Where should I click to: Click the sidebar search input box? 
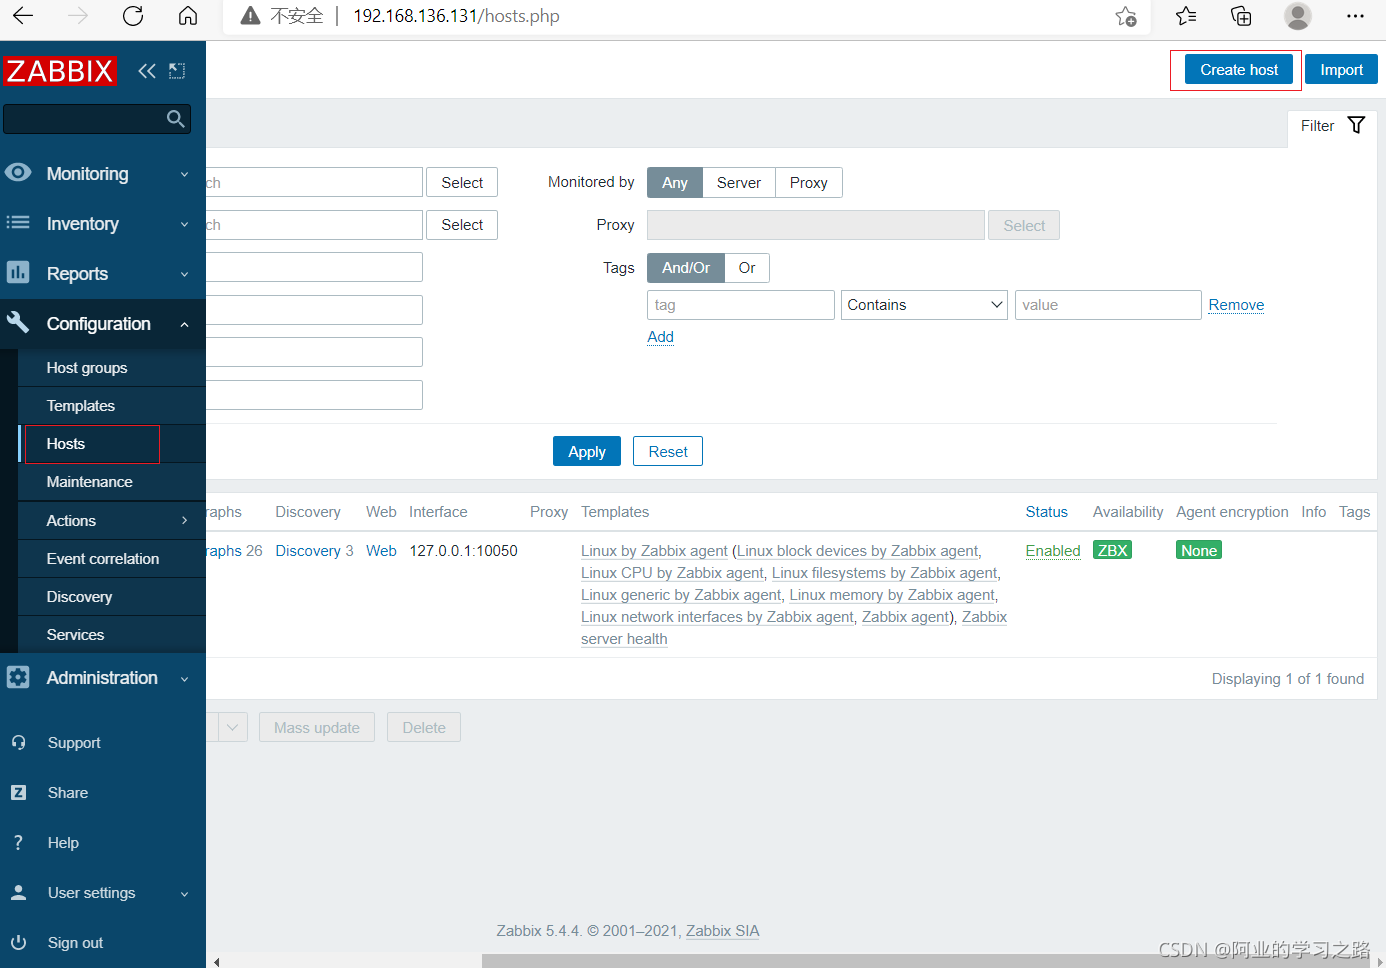pyautogui.click(x=96, y=119)
